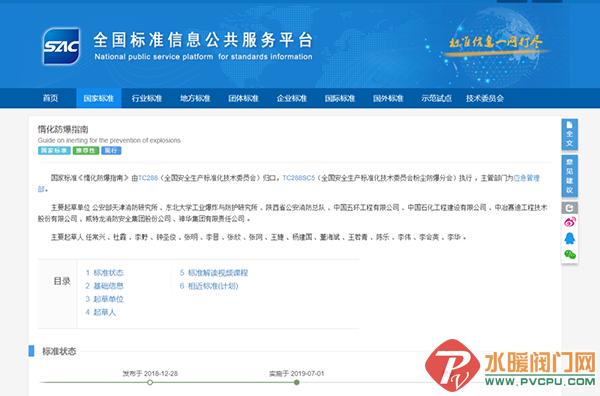Jump to the 标准状态 table of contents entry
Screen dimensions: 600x396
click(104, 273)
